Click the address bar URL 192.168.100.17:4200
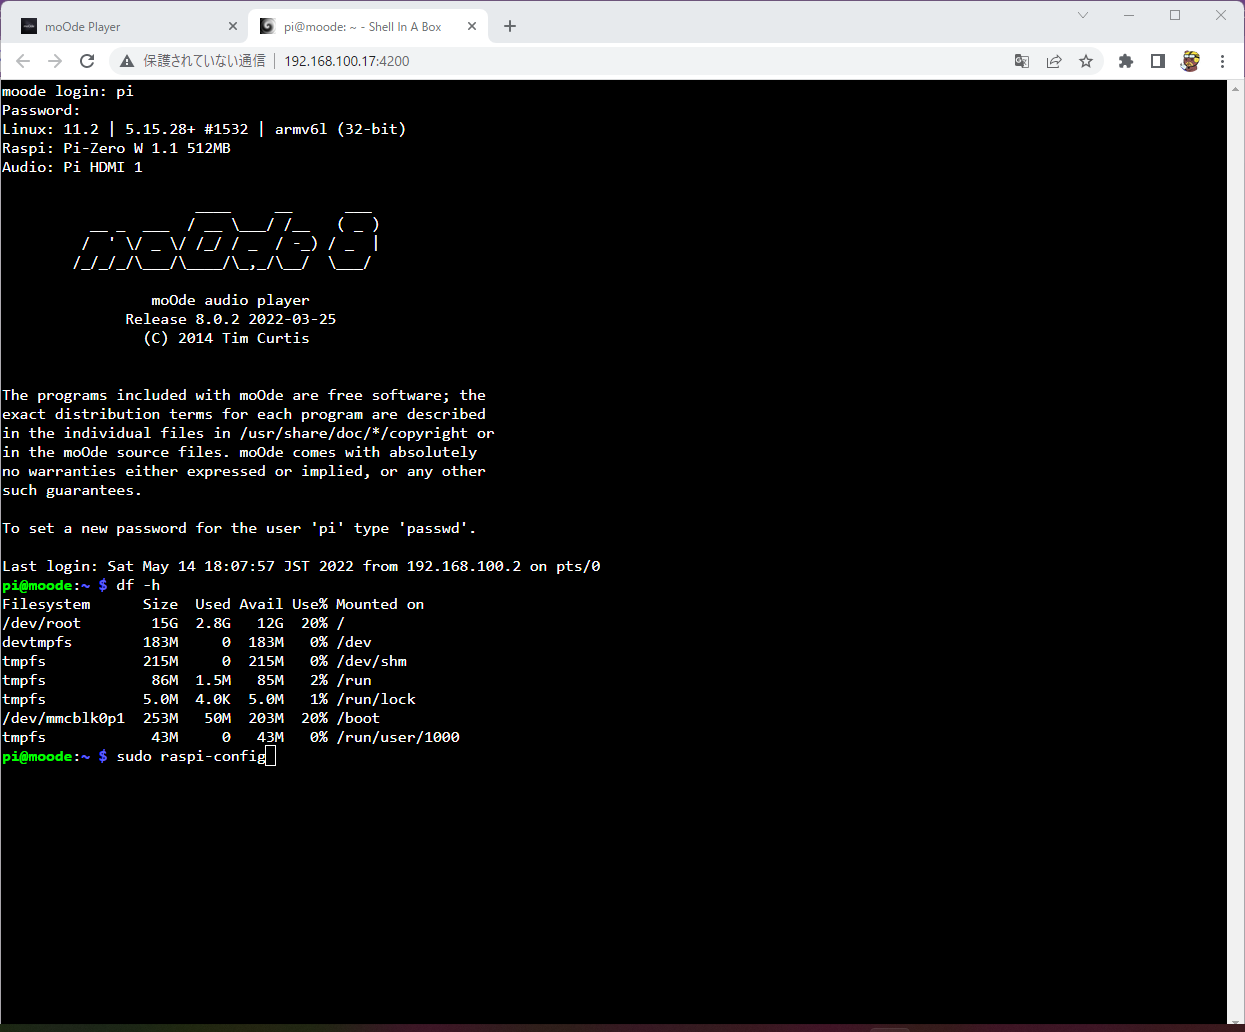This screenshot has width=1245, height=1032. tap(347, 61)
